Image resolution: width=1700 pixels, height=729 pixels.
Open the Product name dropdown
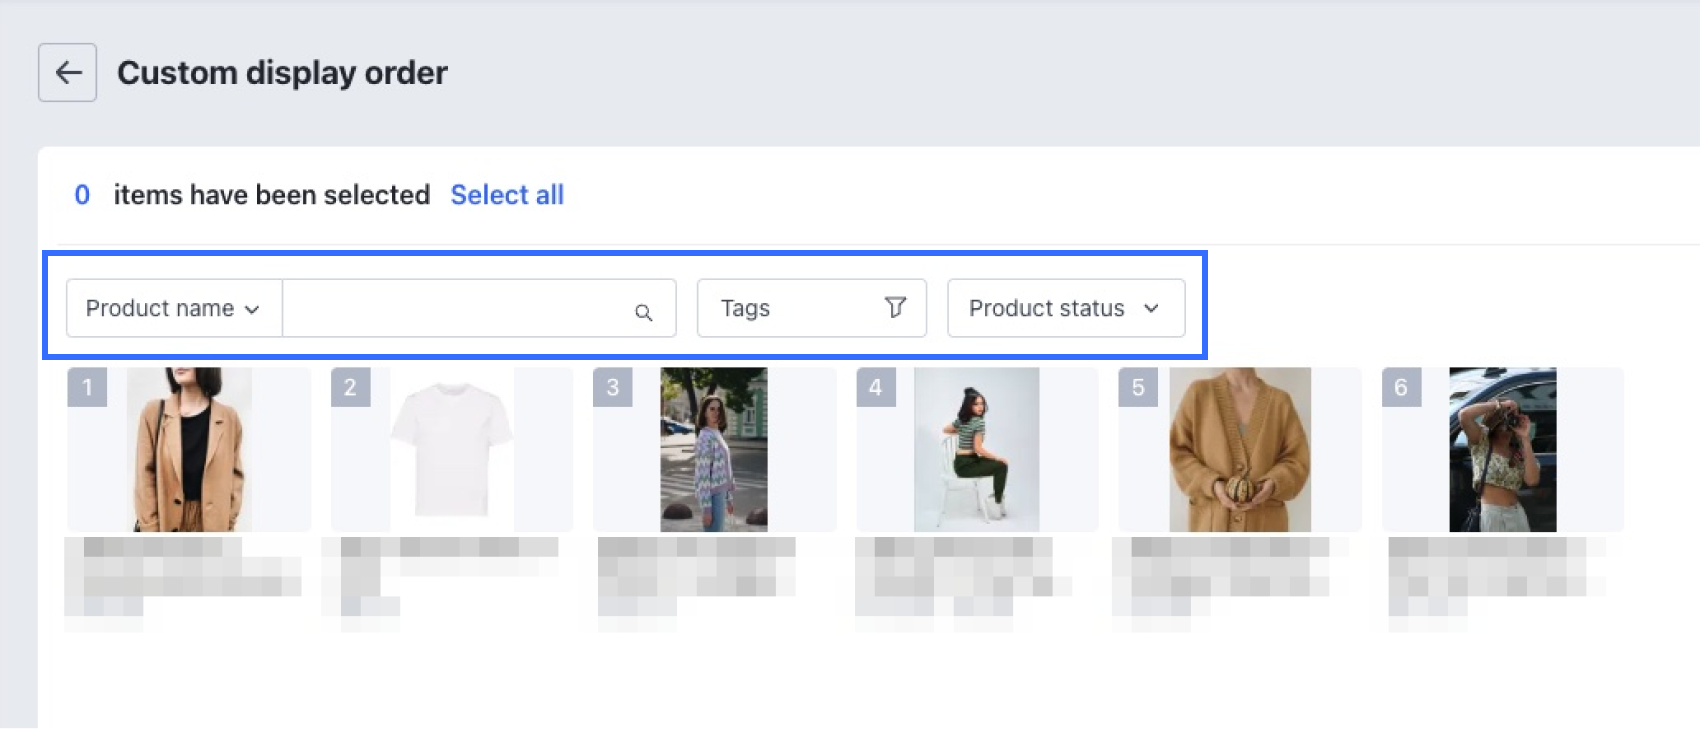coord(173,308)
